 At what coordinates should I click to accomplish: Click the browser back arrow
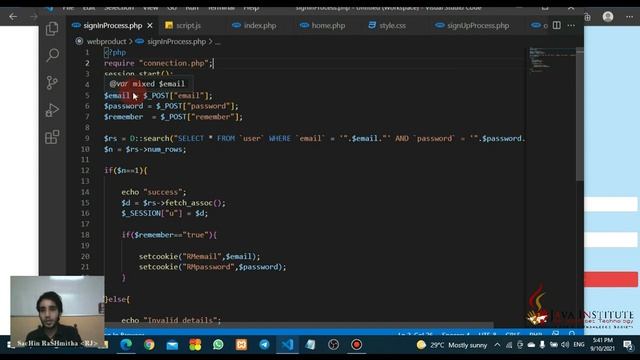click(13, 17)
